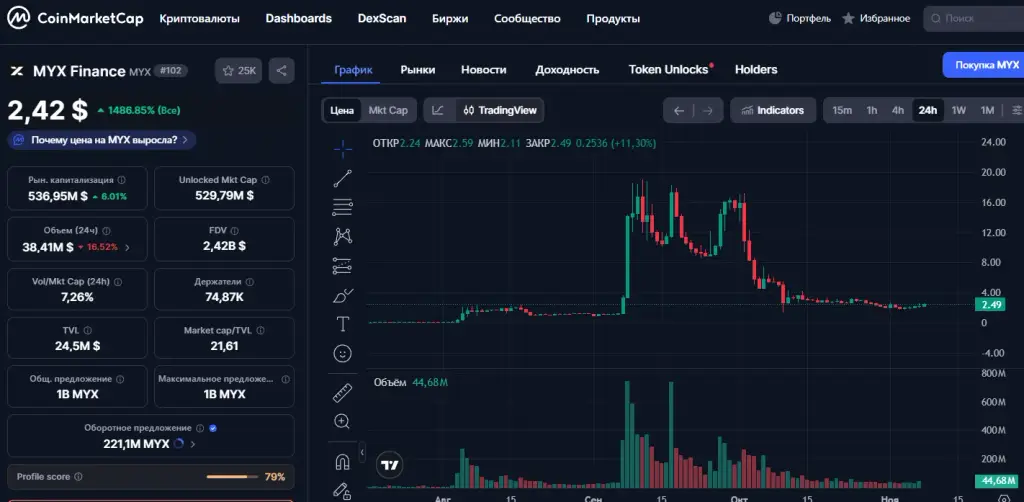Show info for Держатели
Image resolution: width=1024 pixels, height=502 pixels.
250,281
